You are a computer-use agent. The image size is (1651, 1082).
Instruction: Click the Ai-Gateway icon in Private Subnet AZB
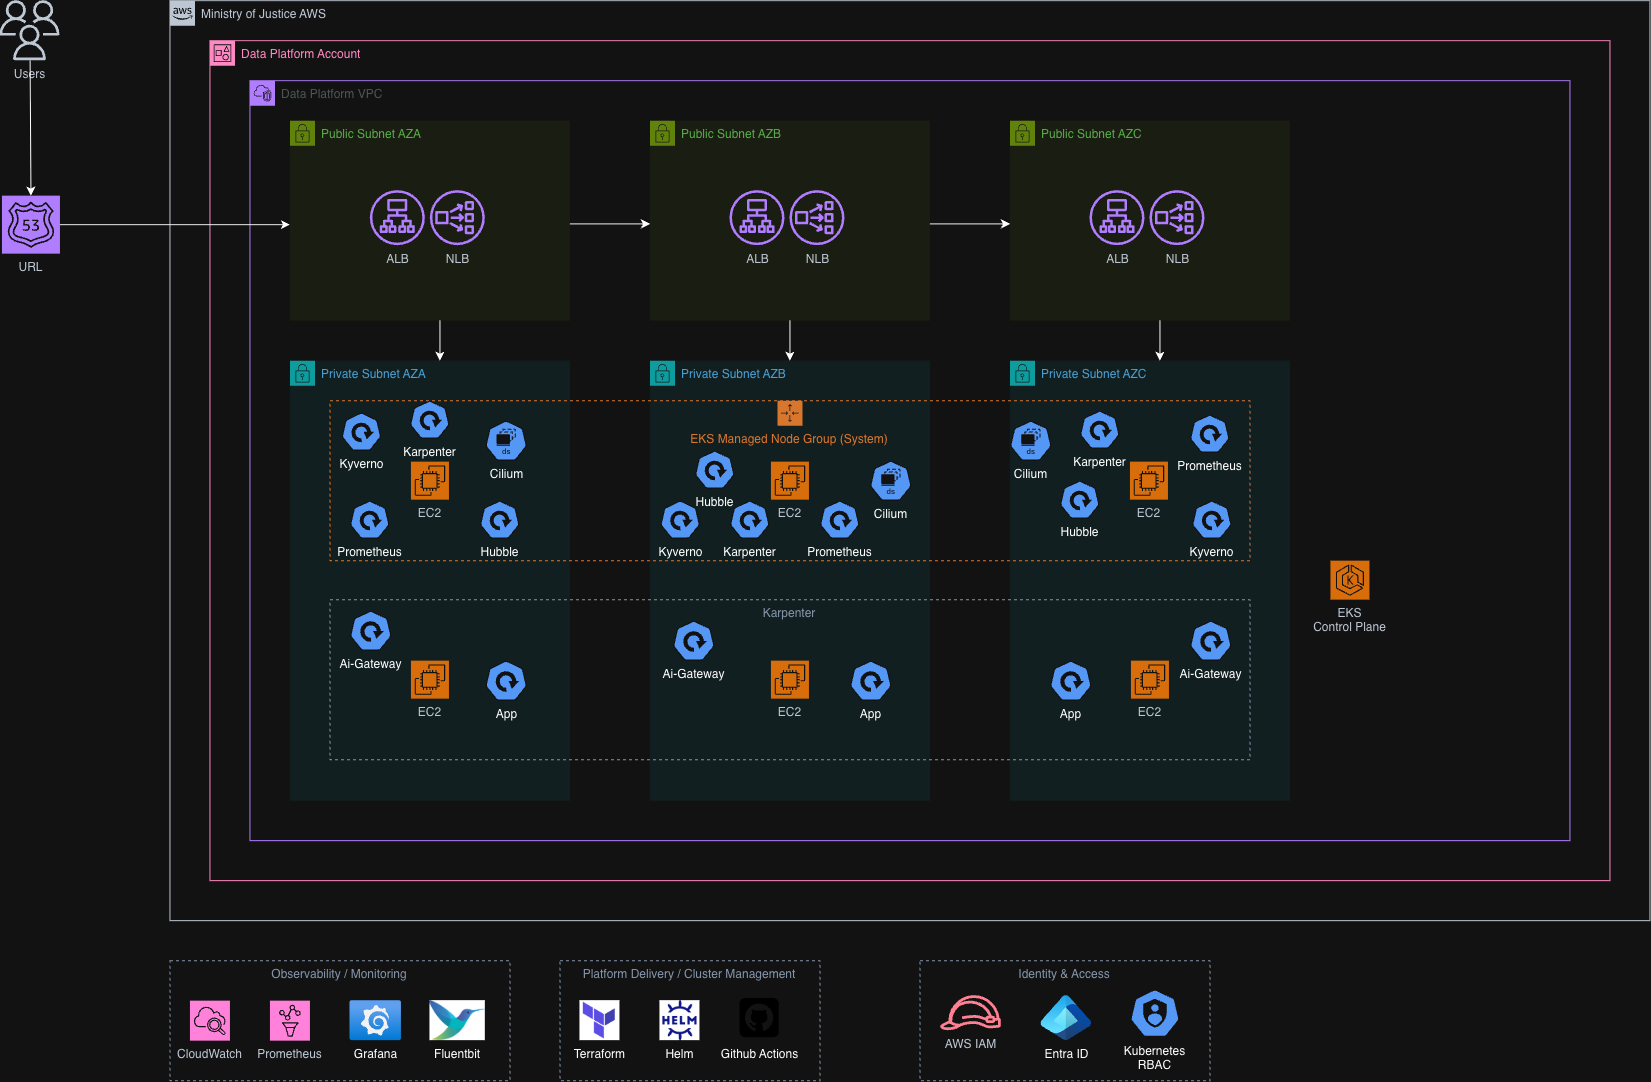point(693,642)
